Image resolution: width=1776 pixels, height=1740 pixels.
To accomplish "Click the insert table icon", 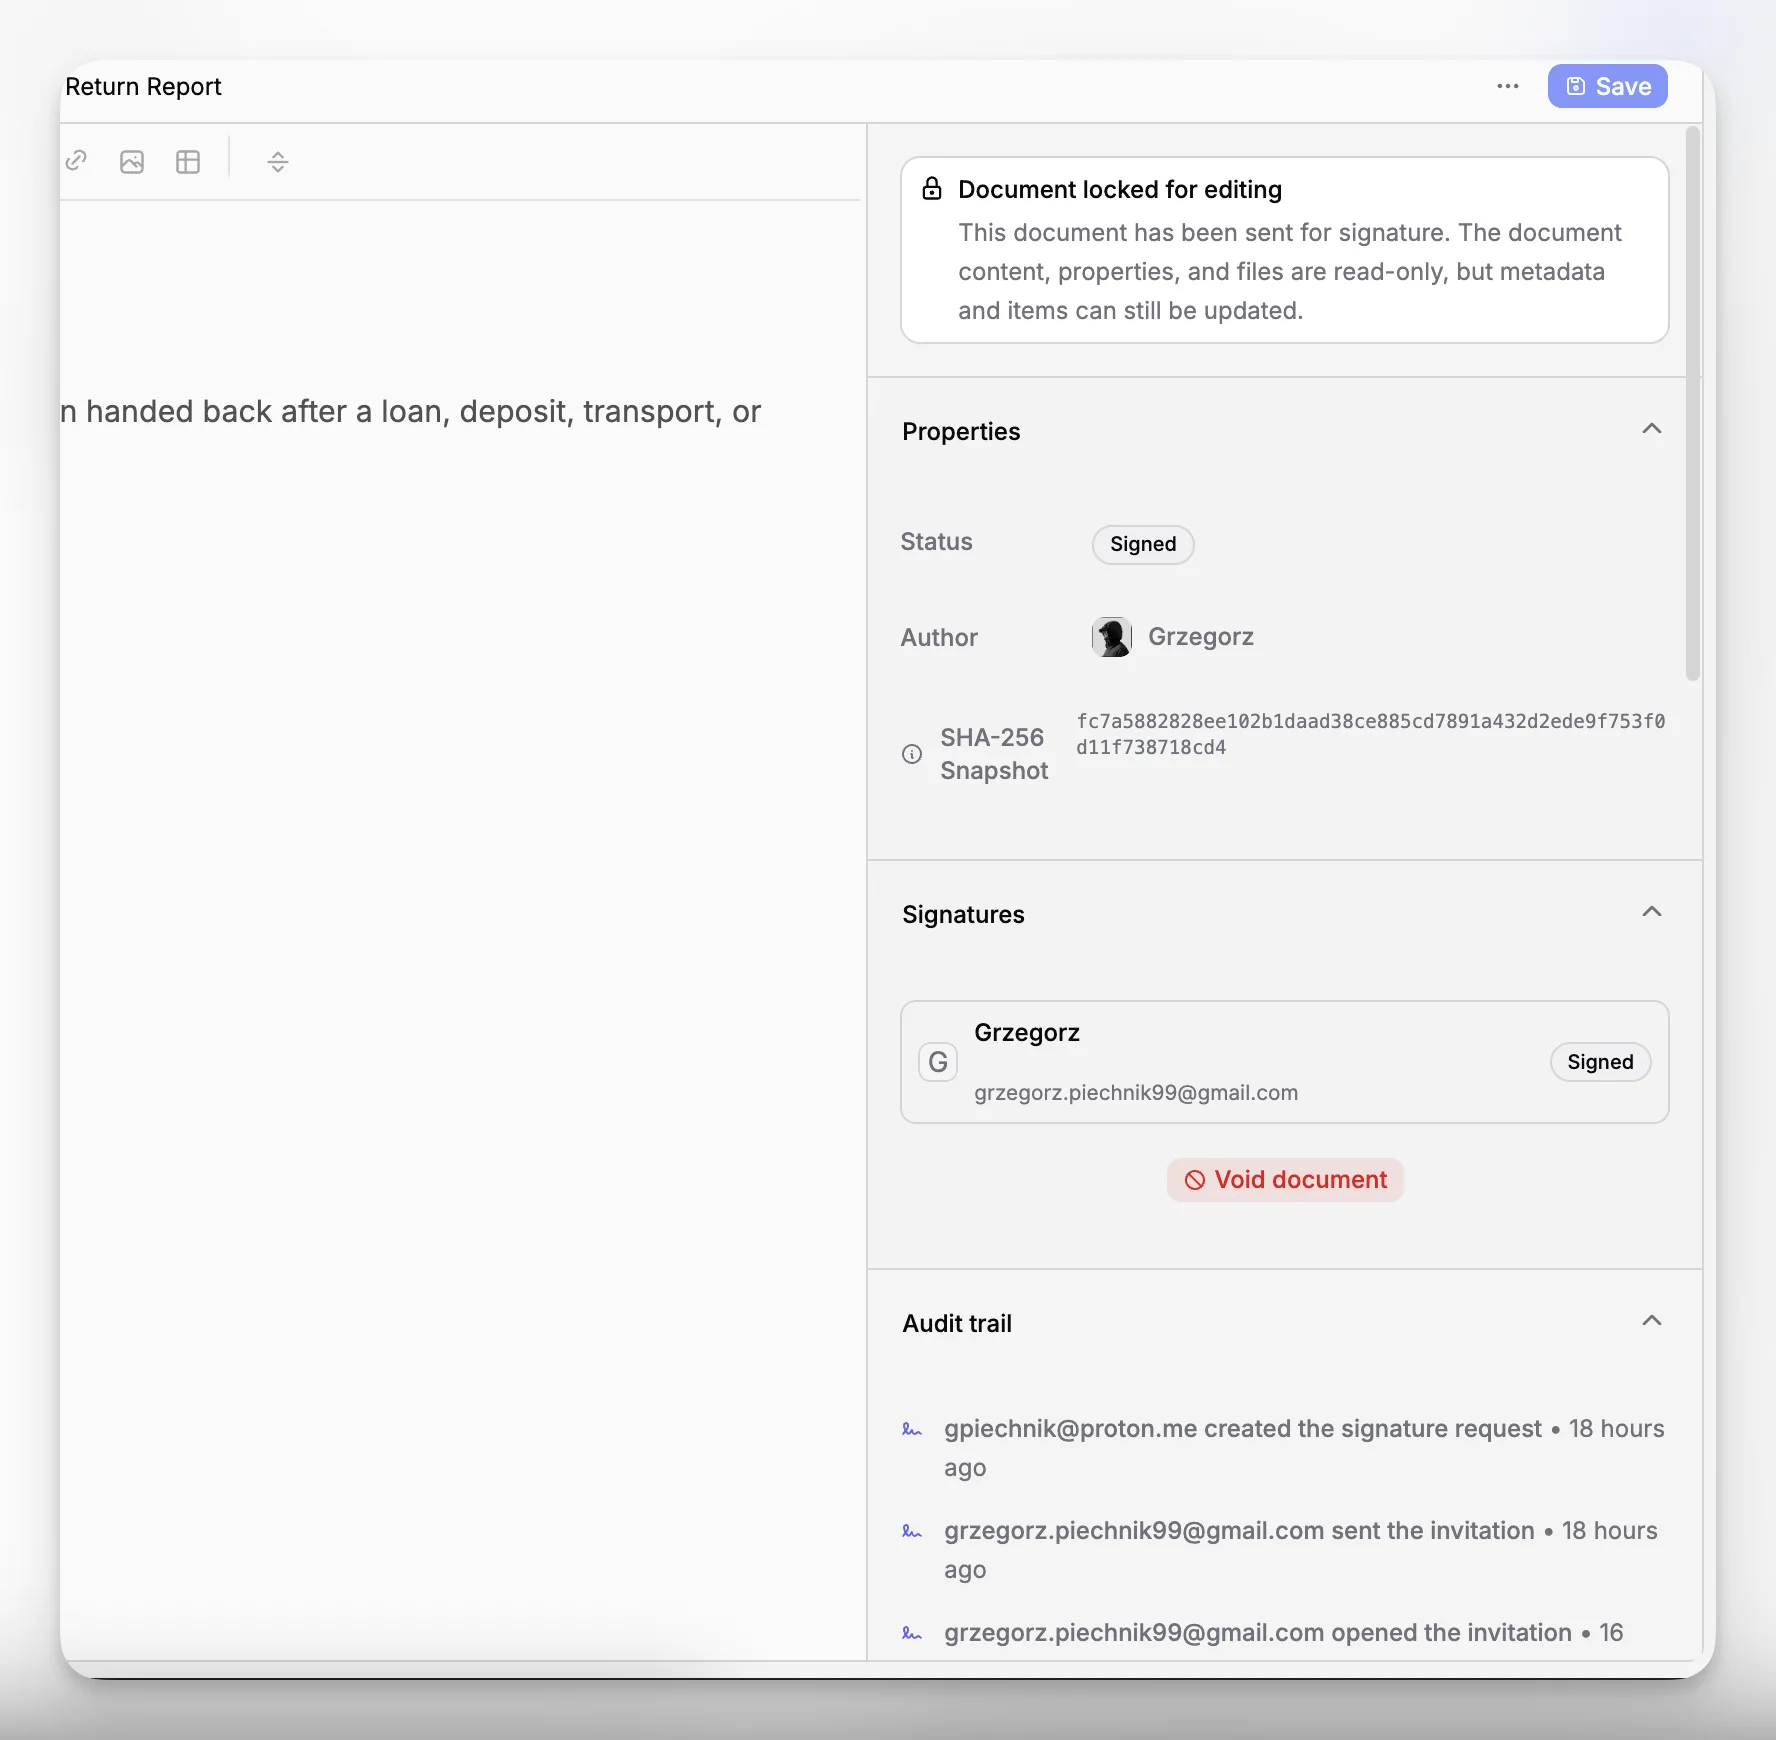I will [188, 162].
